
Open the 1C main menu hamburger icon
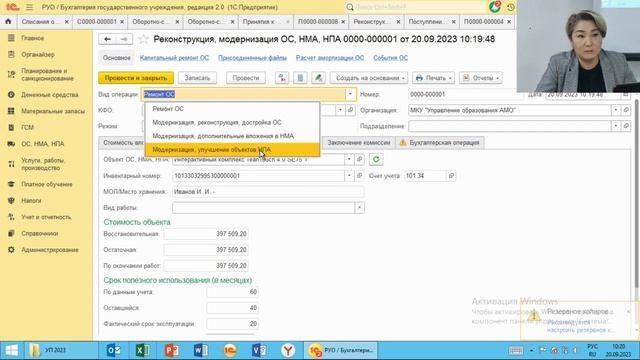pyautogui.click(x=29, y=7)
